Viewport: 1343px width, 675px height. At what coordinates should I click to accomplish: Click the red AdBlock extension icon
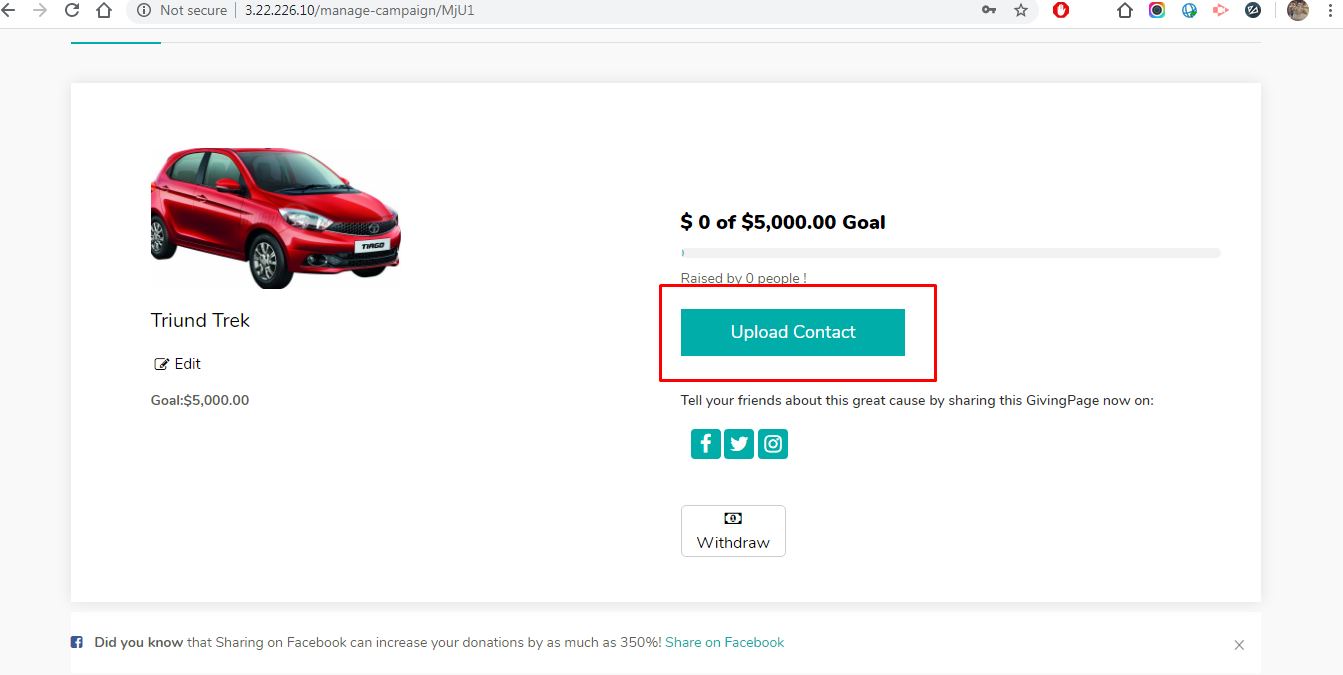[1061, 10]
